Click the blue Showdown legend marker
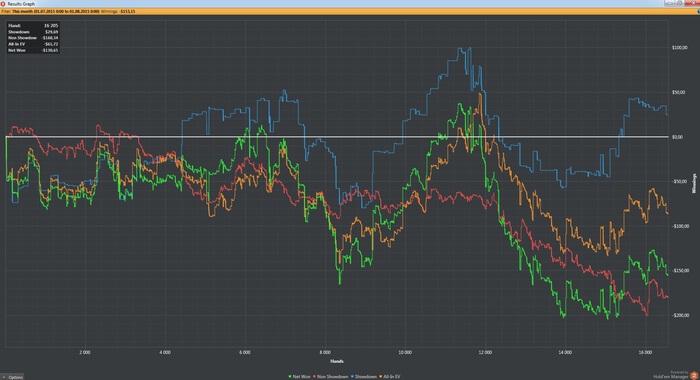Viewport: 700px width, 380px height. pos(352,377)
